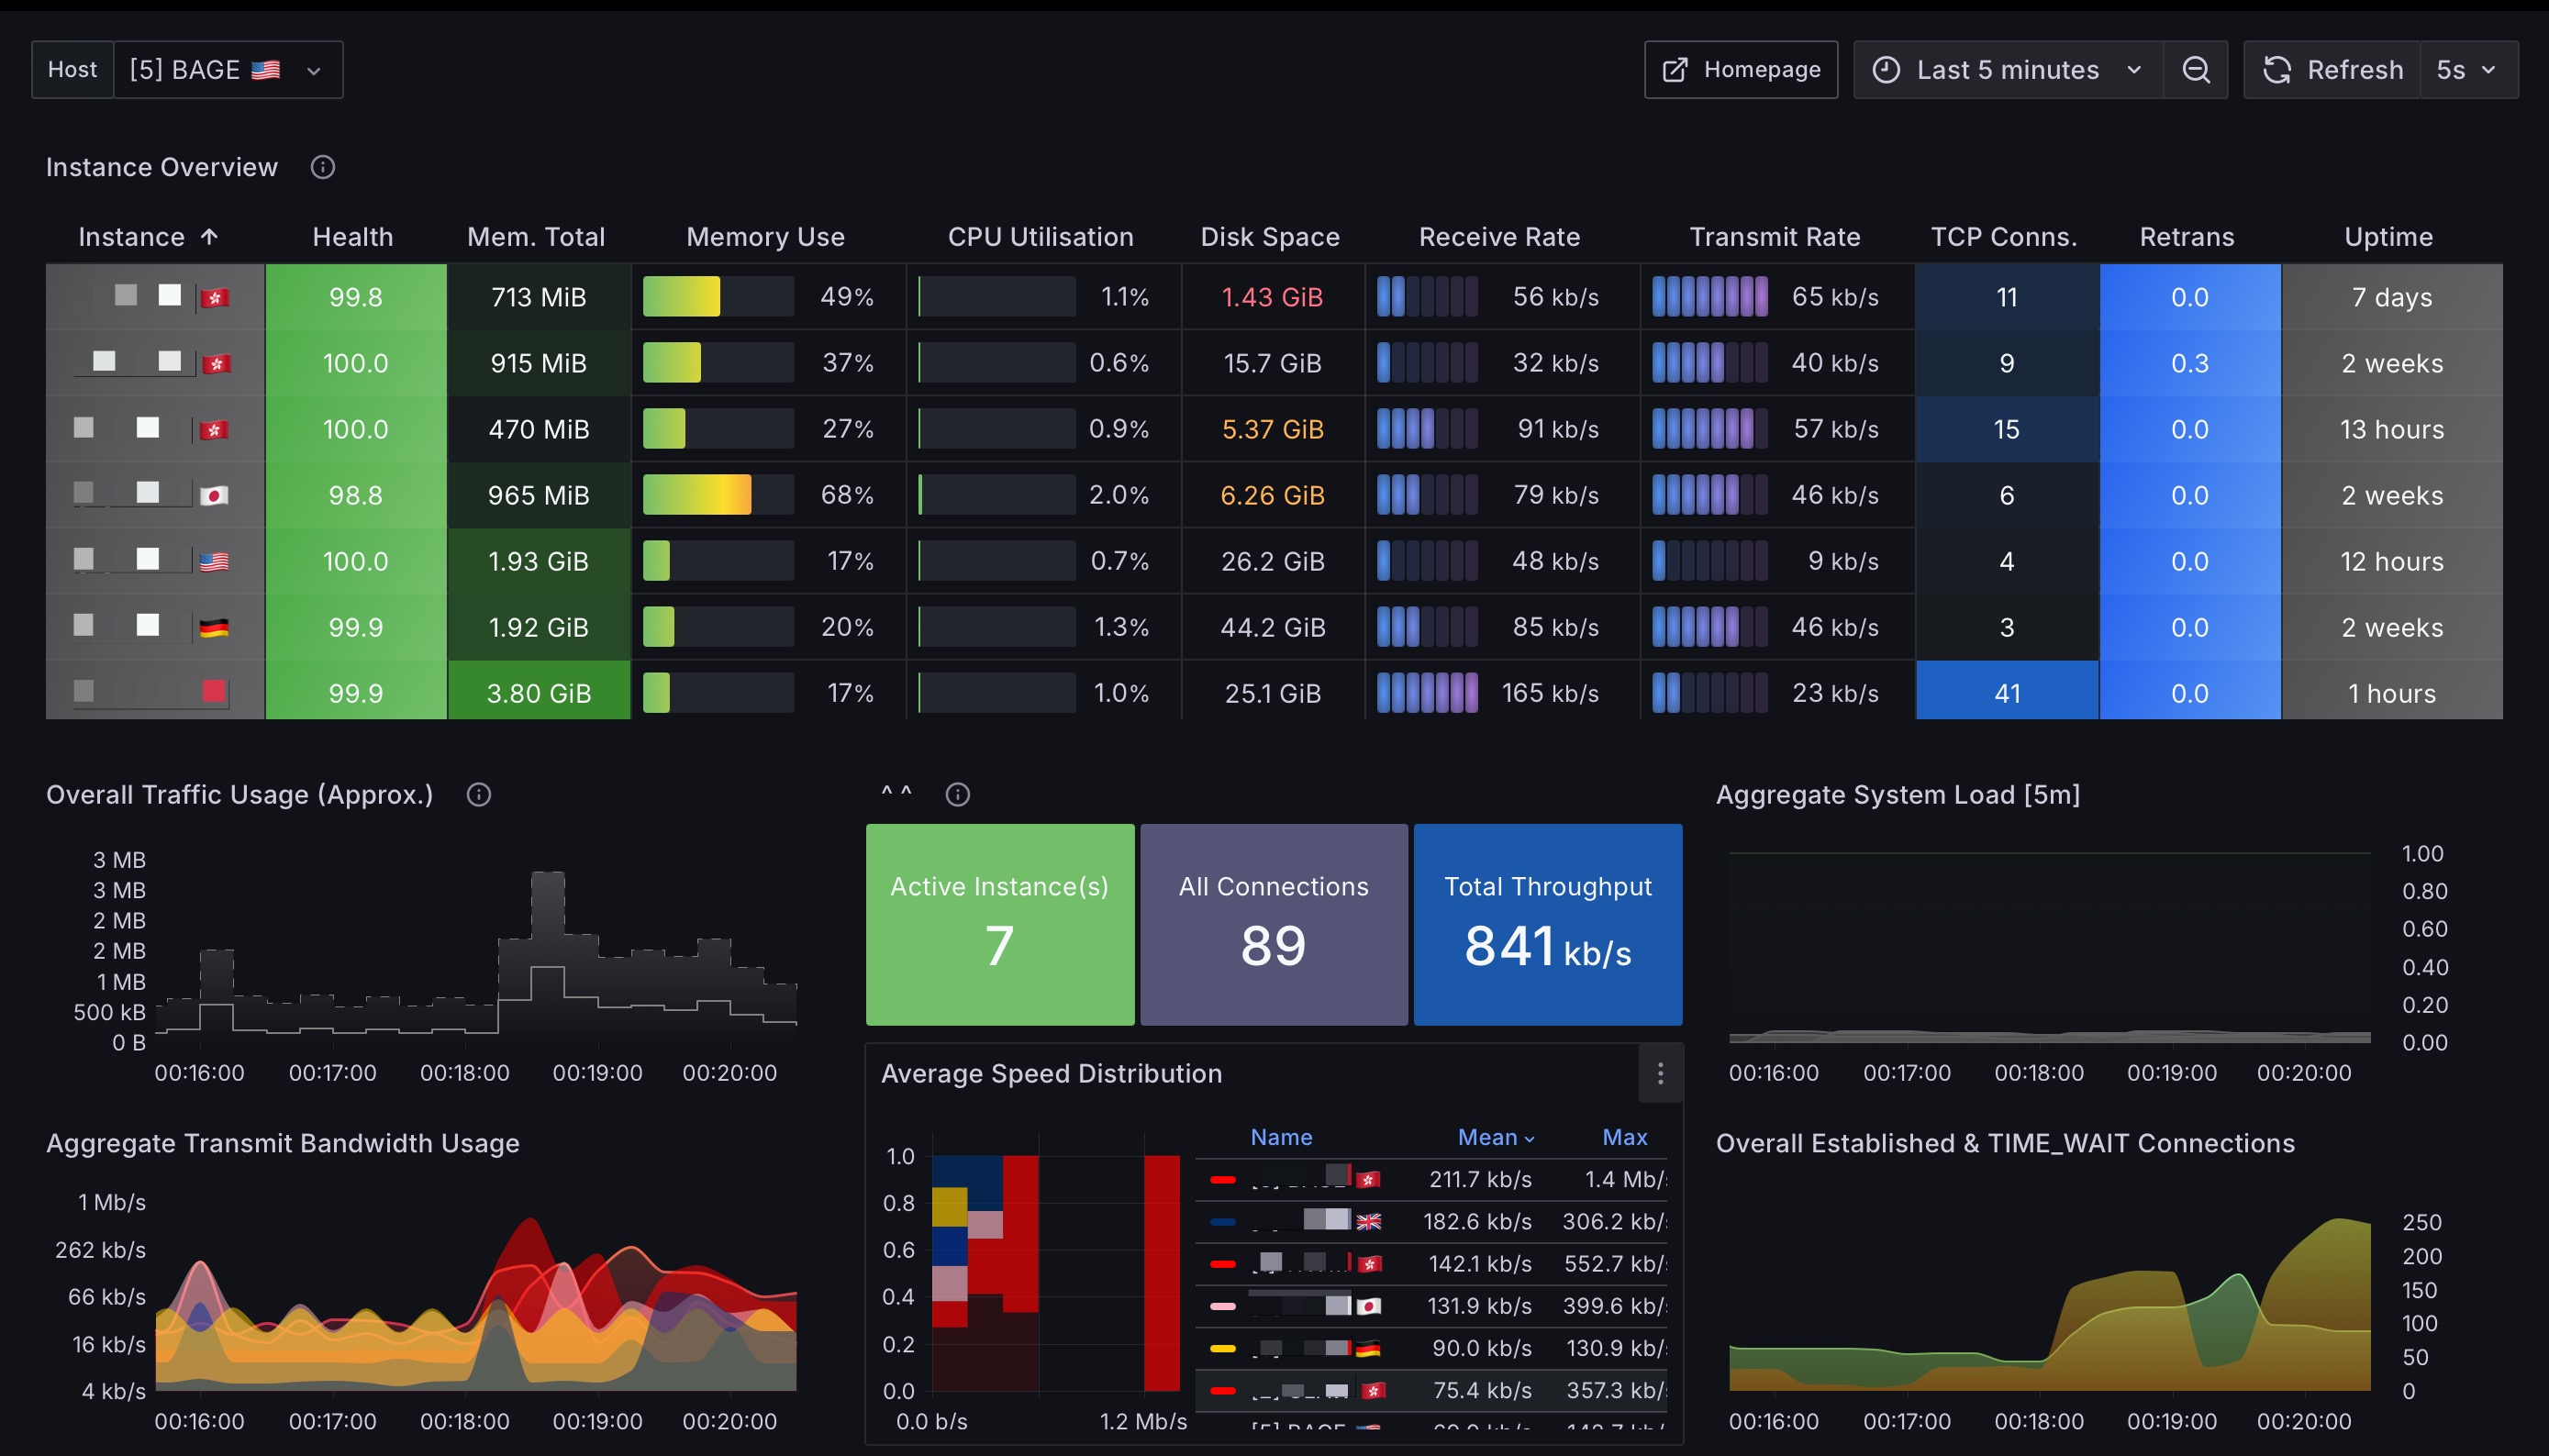Click the 1.43 GiB disk space cell
This screenshot has height=1456, width=2549.
[1272, 297]
